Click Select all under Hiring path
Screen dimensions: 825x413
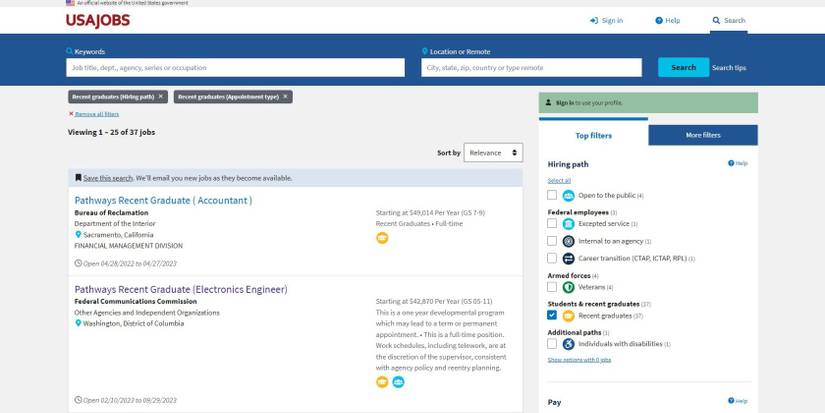pos(559,180)
